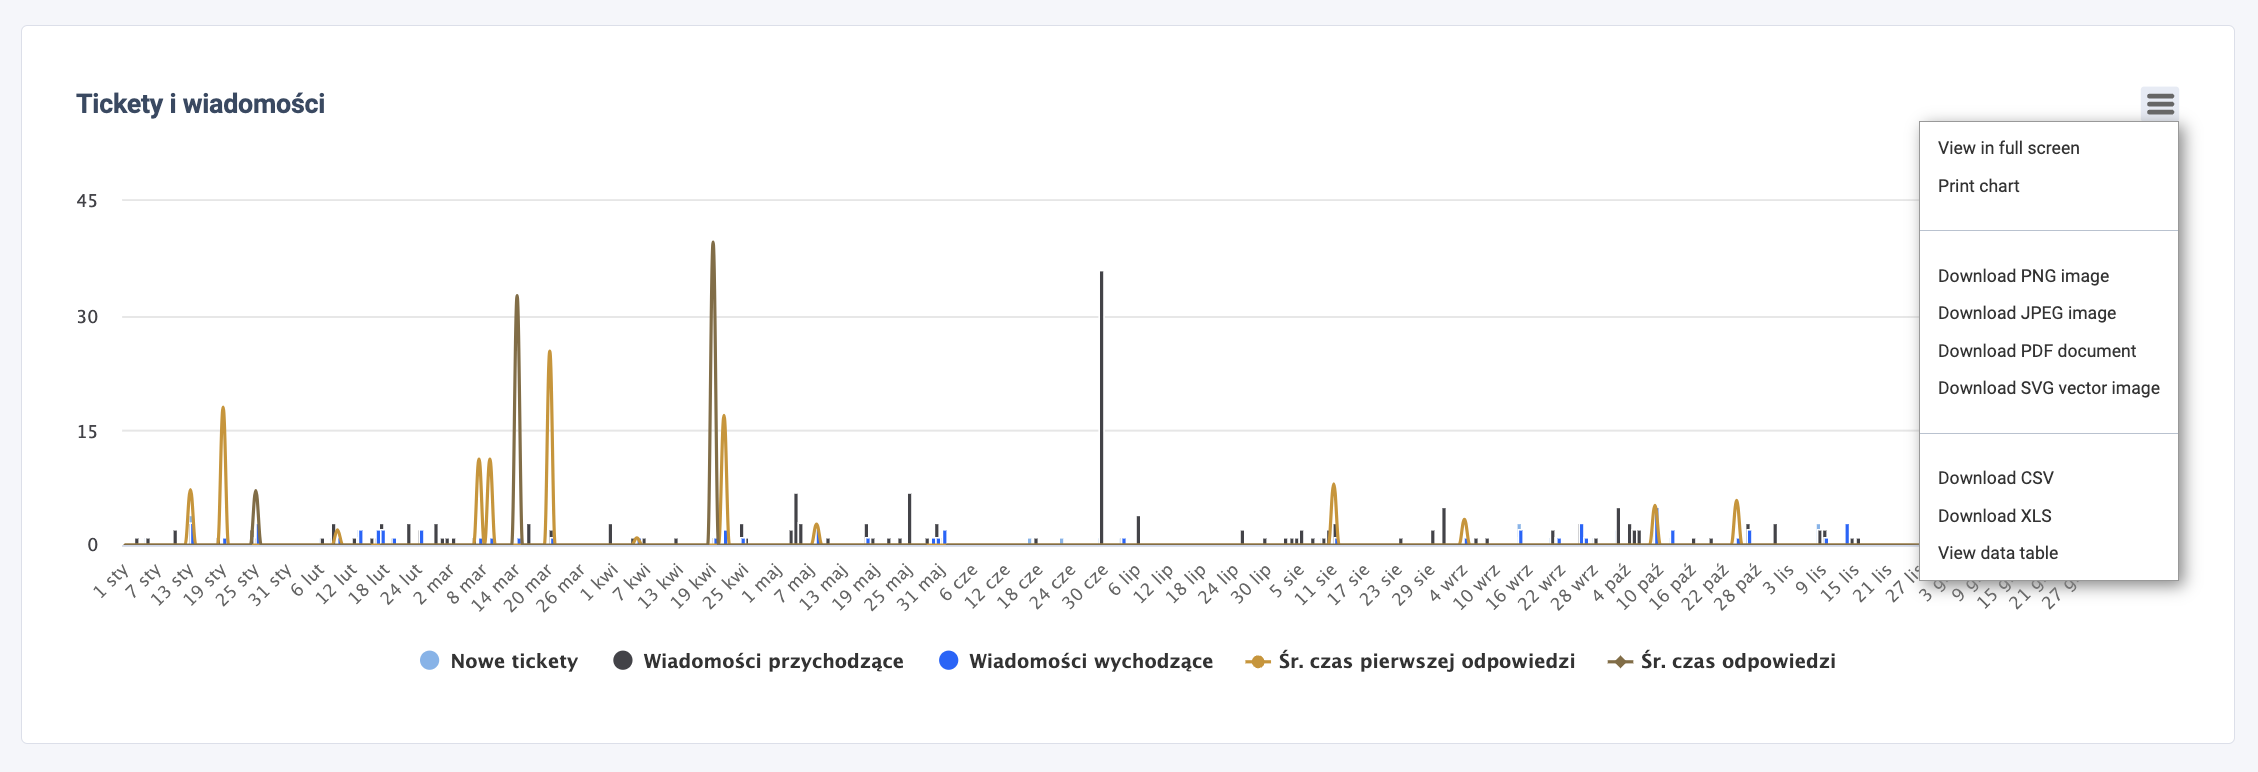Download SVG vector image of chart
The image size is (2258, 772).
click(x=2048, y=388)
